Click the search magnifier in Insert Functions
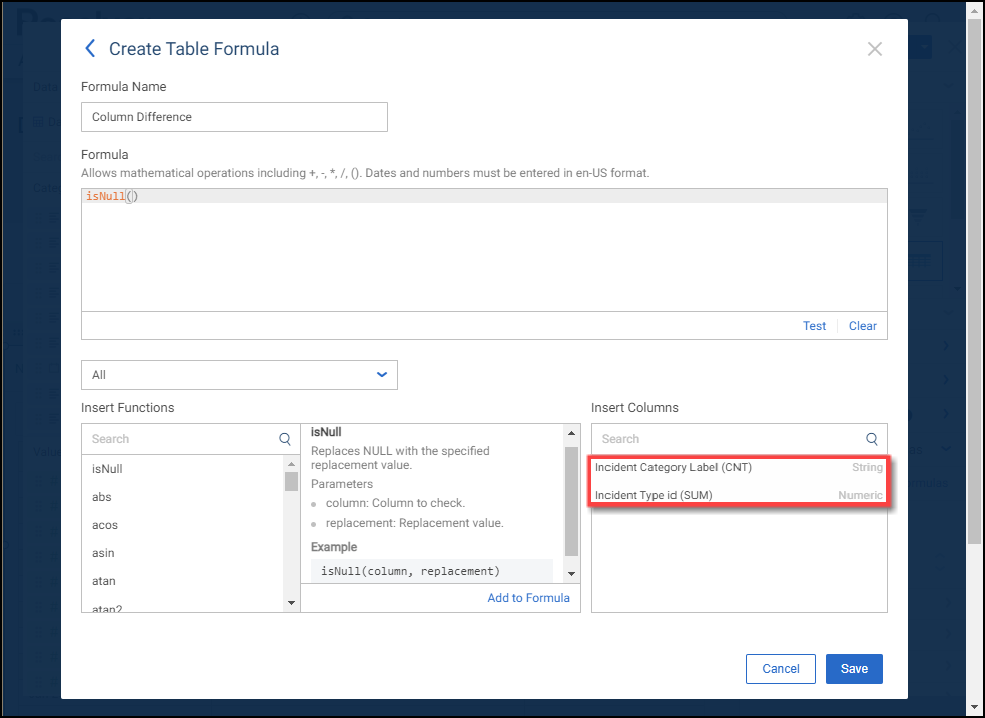The height and width of the screenshot is (718, 985). 285,439
